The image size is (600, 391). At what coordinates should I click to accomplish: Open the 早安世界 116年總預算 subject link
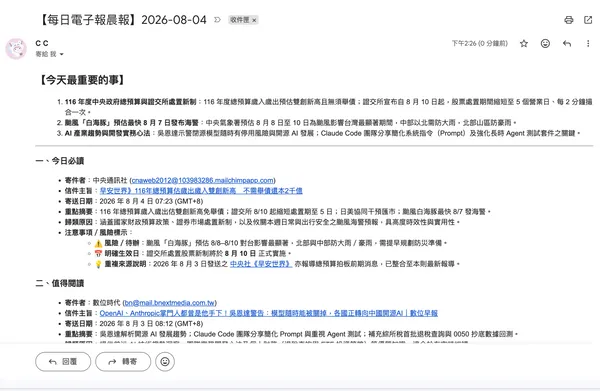coord(201,191)
